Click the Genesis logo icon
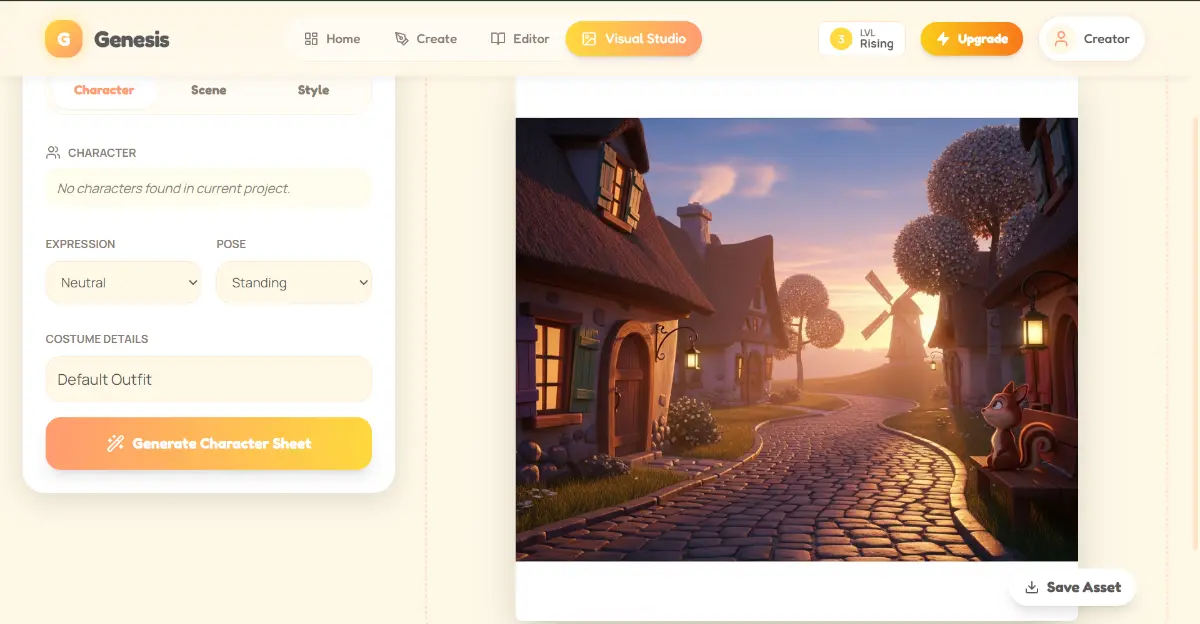The height and width of the screenshot is (624, 1200). tap(64, 39)
